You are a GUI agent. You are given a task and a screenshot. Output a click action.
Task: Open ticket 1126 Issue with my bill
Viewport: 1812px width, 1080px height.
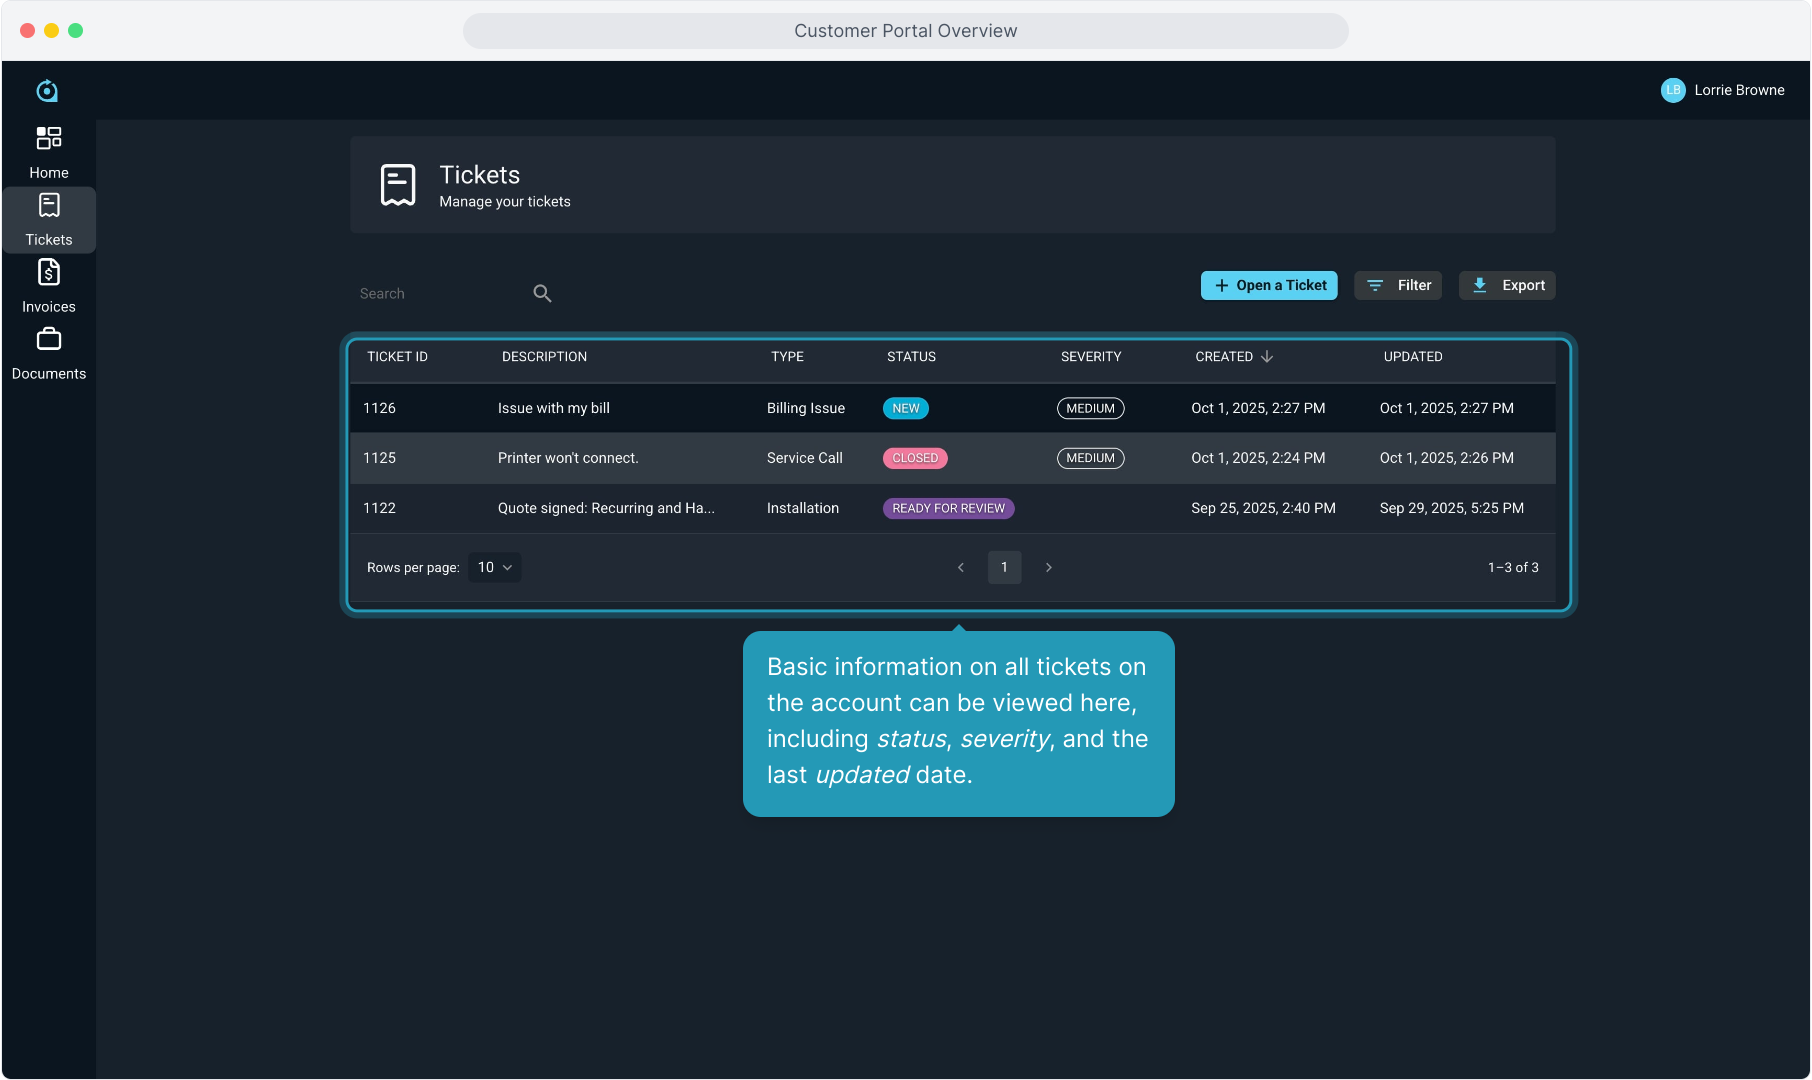tap(553, 408)
